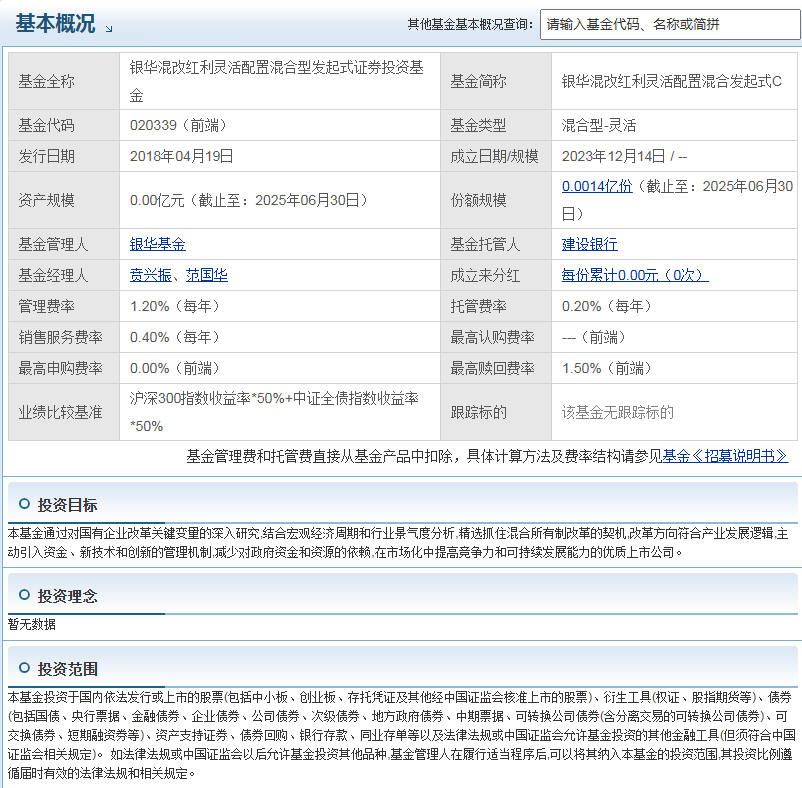Click the small arrow icon beside 基本概况

(109, 29)
